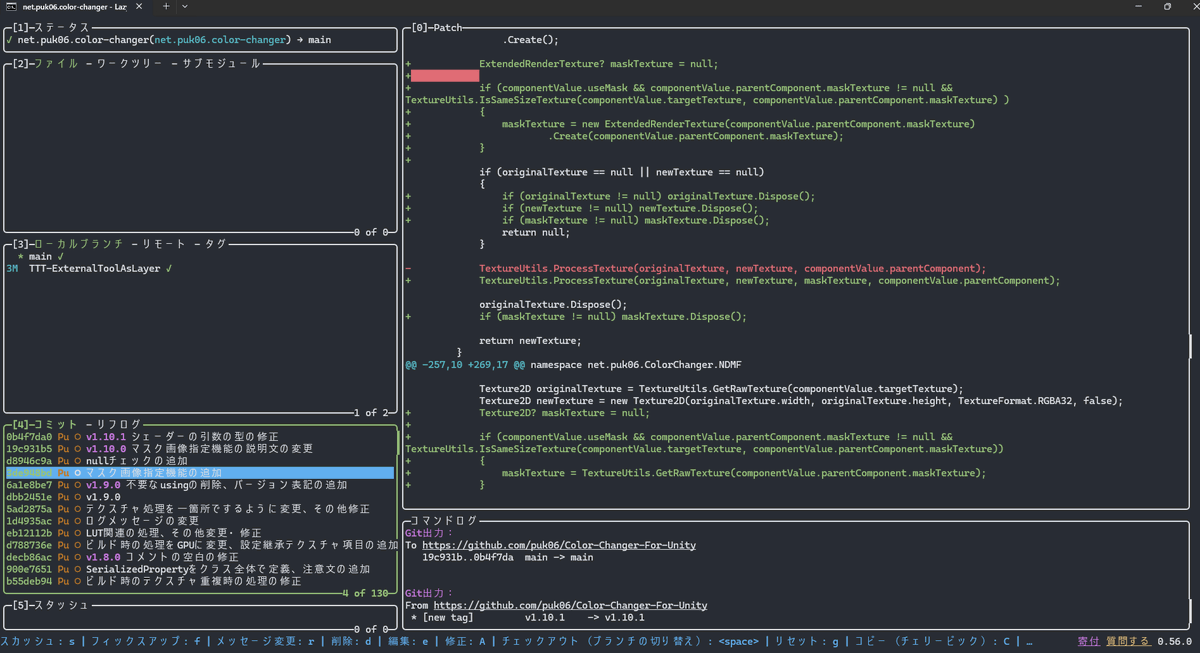
Task: Click the Patch panel scrollbar
Action: point(1191,345)
